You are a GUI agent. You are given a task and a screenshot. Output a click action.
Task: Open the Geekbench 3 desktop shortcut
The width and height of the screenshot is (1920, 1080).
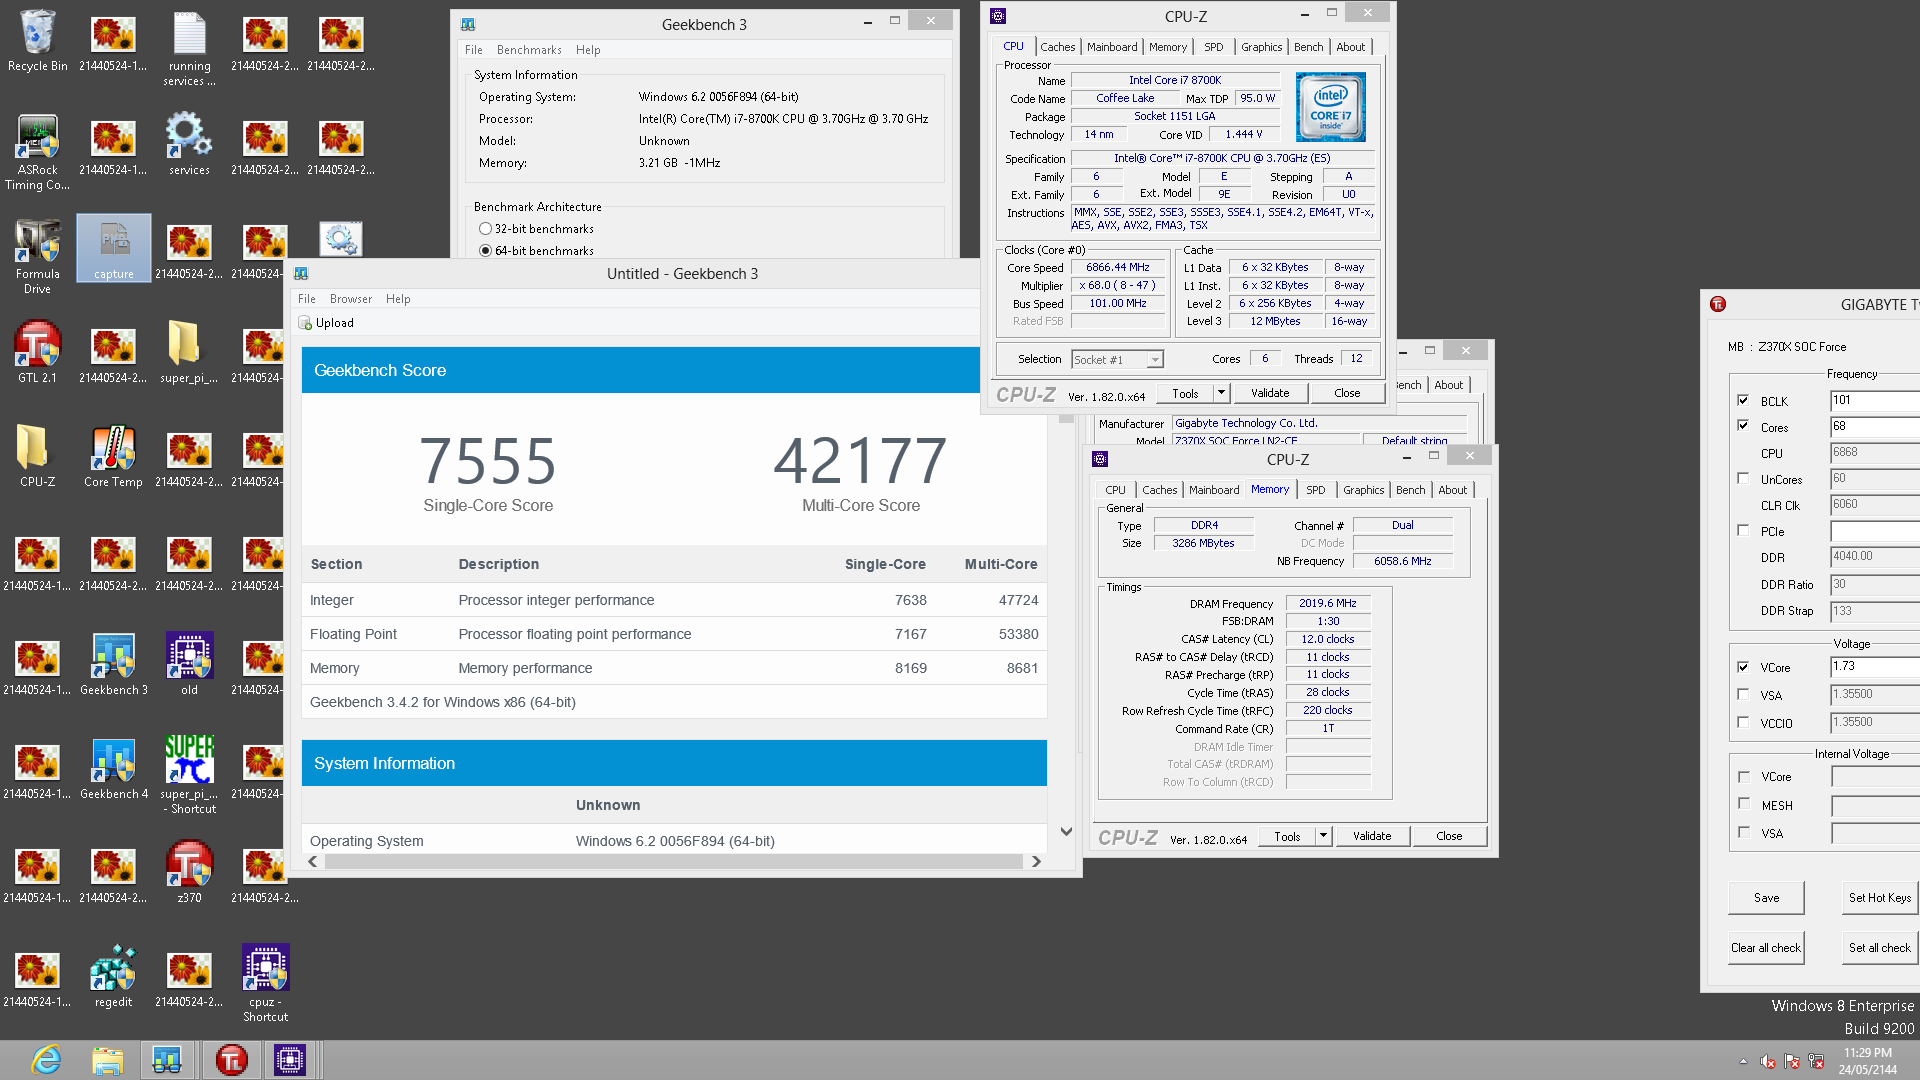click(113, 664)
